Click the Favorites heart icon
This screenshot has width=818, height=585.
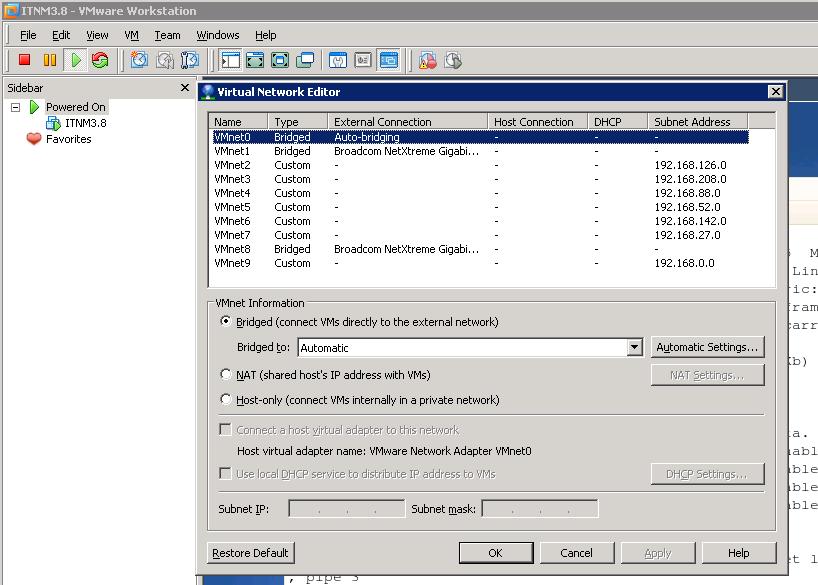[34, 139]
